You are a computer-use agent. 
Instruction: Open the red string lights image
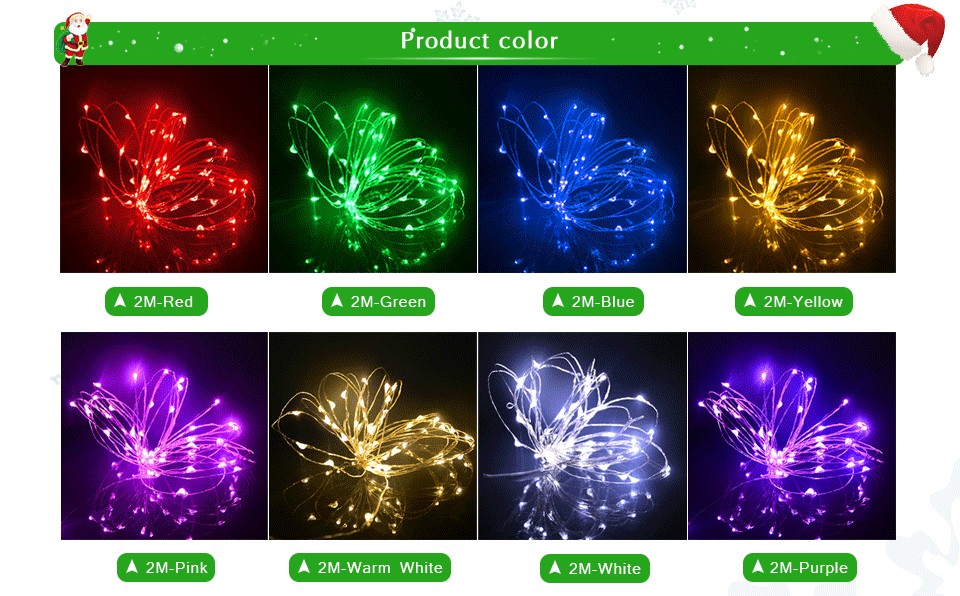[164, 169]
